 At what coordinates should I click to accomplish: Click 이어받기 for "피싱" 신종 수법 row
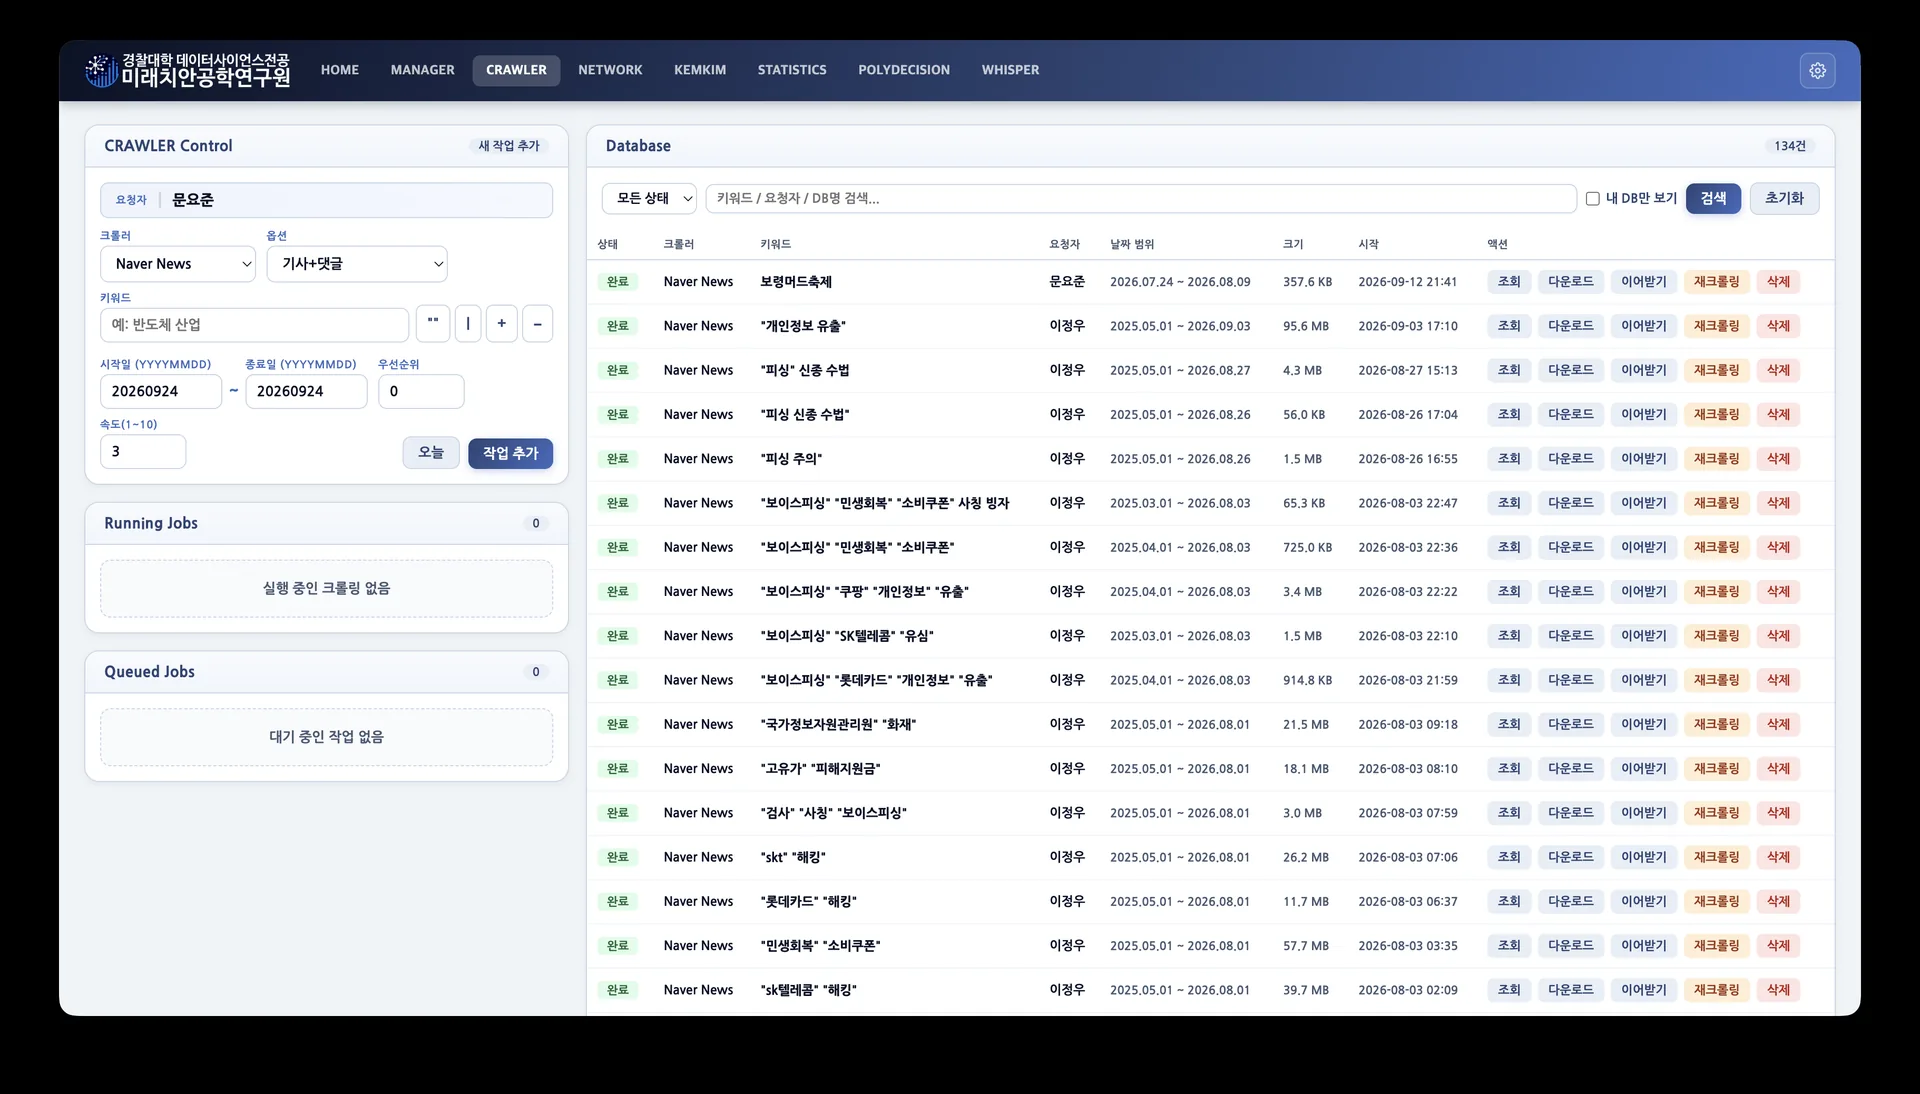pos(1643,370)
